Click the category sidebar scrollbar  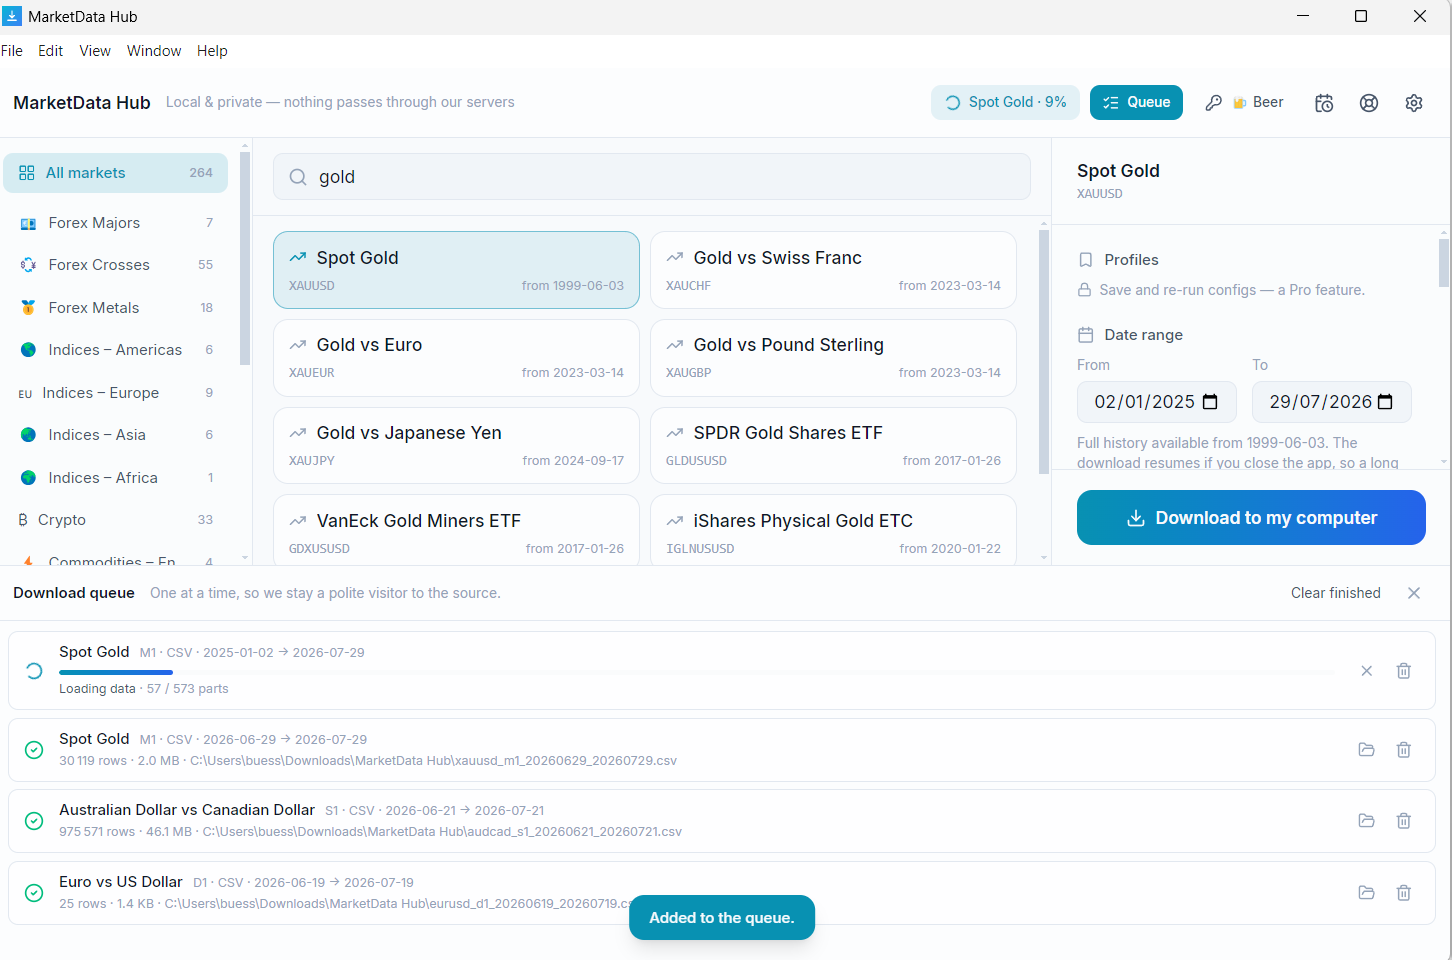tap(245, 258)
